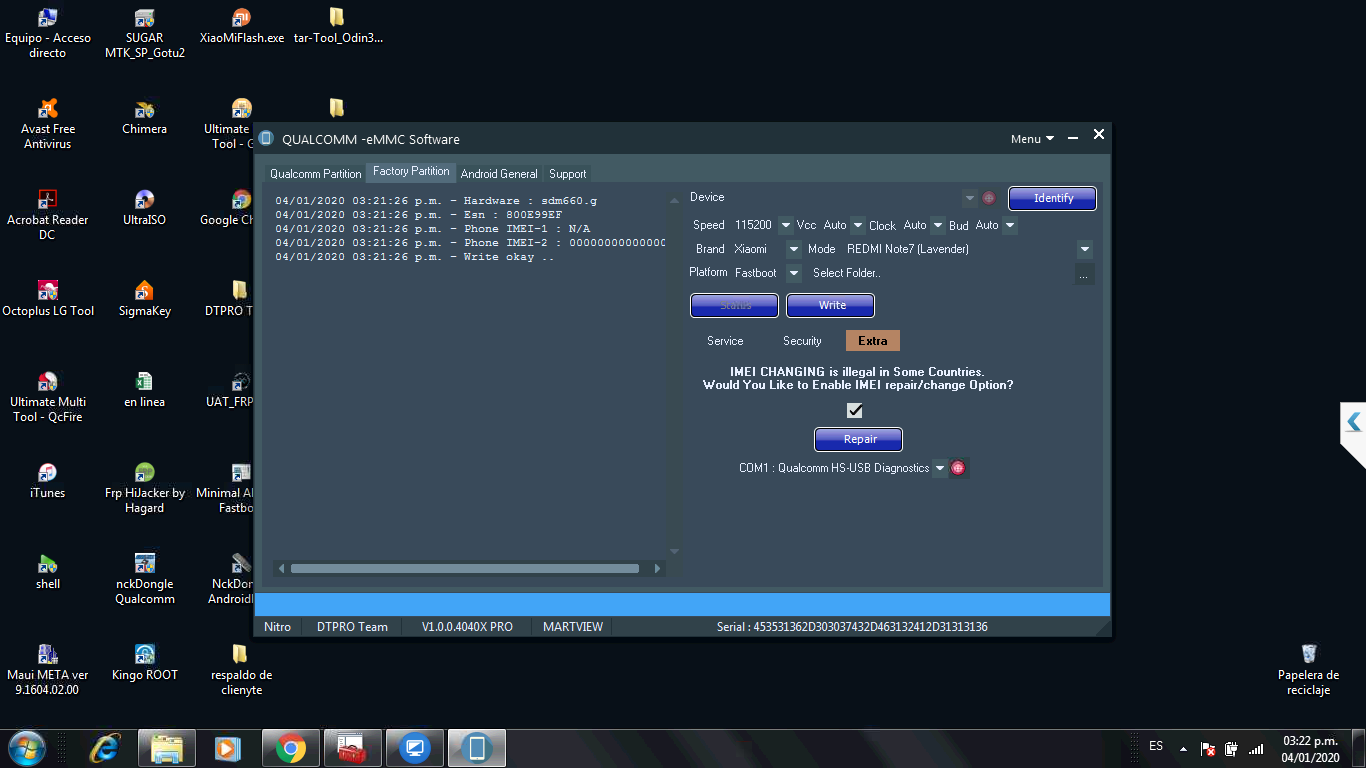Screen dimensions: 1366x768
Task: Open the 'respaldo de clienyte' folder
Action: point(242,670)
